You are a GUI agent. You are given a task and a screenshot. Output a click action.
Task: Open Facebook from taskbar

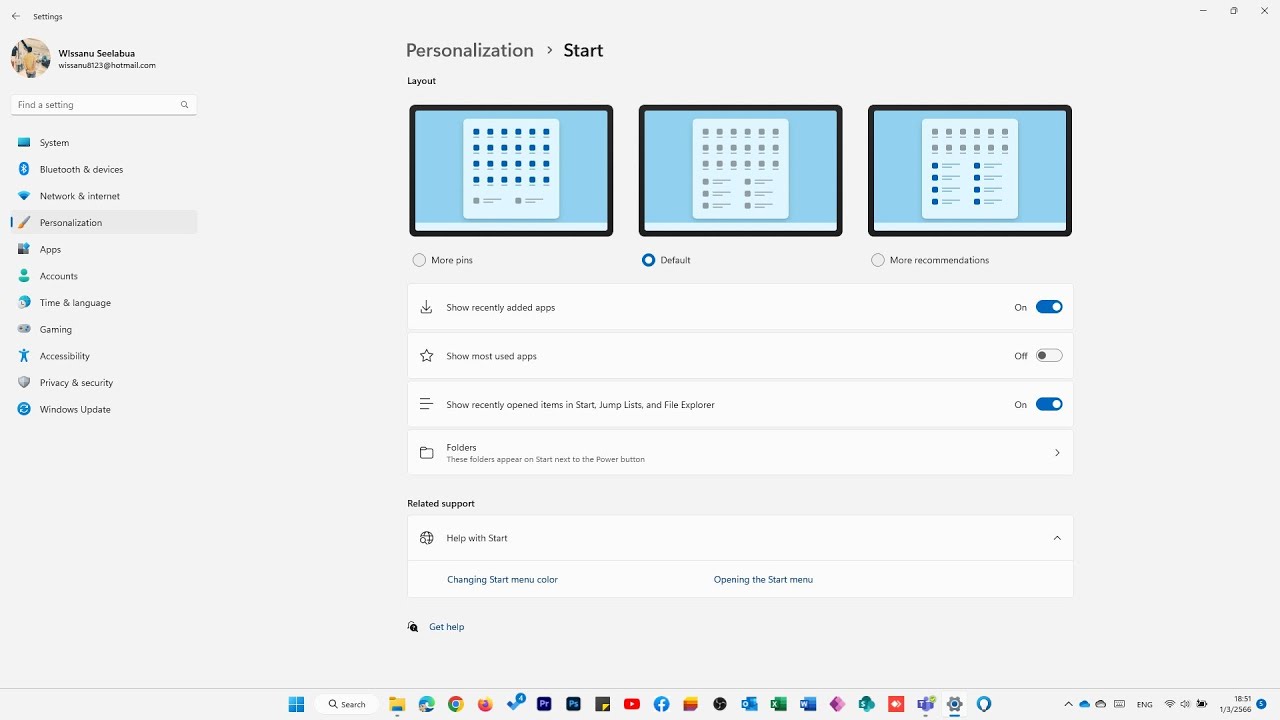661,704
